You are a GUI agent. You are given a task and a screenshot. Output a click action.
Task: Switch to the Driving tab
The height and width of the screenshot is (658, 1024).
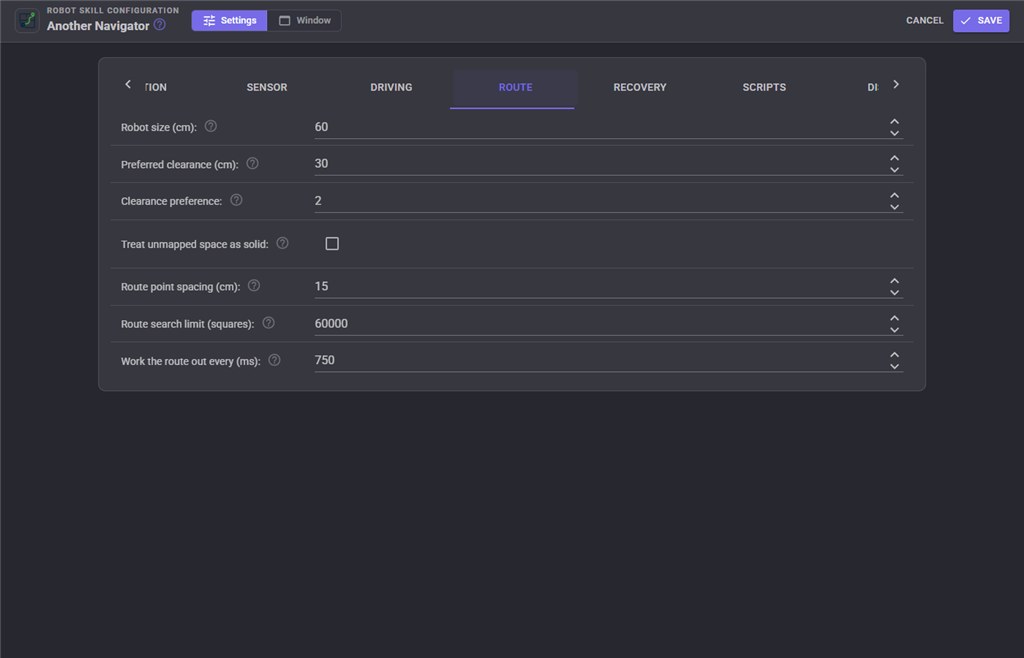point(391,87)
